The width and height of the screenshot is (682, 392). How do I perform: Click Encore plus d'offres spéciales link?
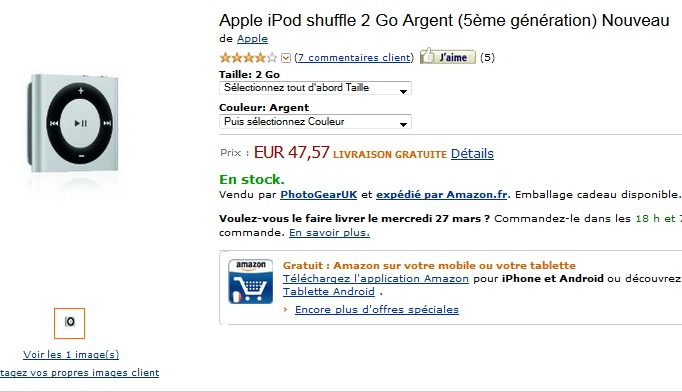[x=377, y=310]
